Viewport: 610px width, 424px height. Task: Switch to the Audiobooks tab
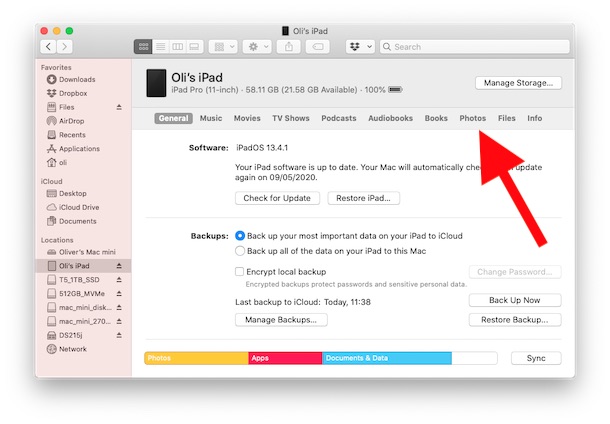[390, 118]
